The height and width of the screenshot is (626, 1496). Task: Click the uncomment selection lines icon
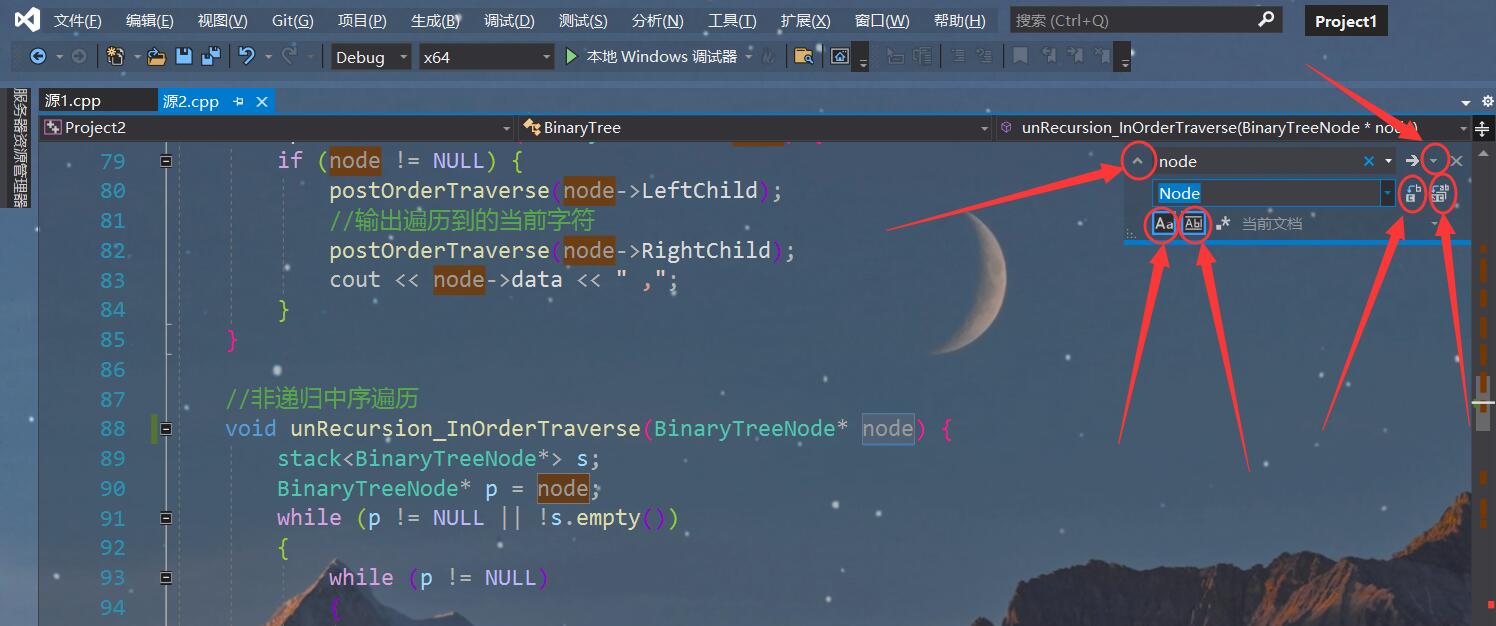985,57
